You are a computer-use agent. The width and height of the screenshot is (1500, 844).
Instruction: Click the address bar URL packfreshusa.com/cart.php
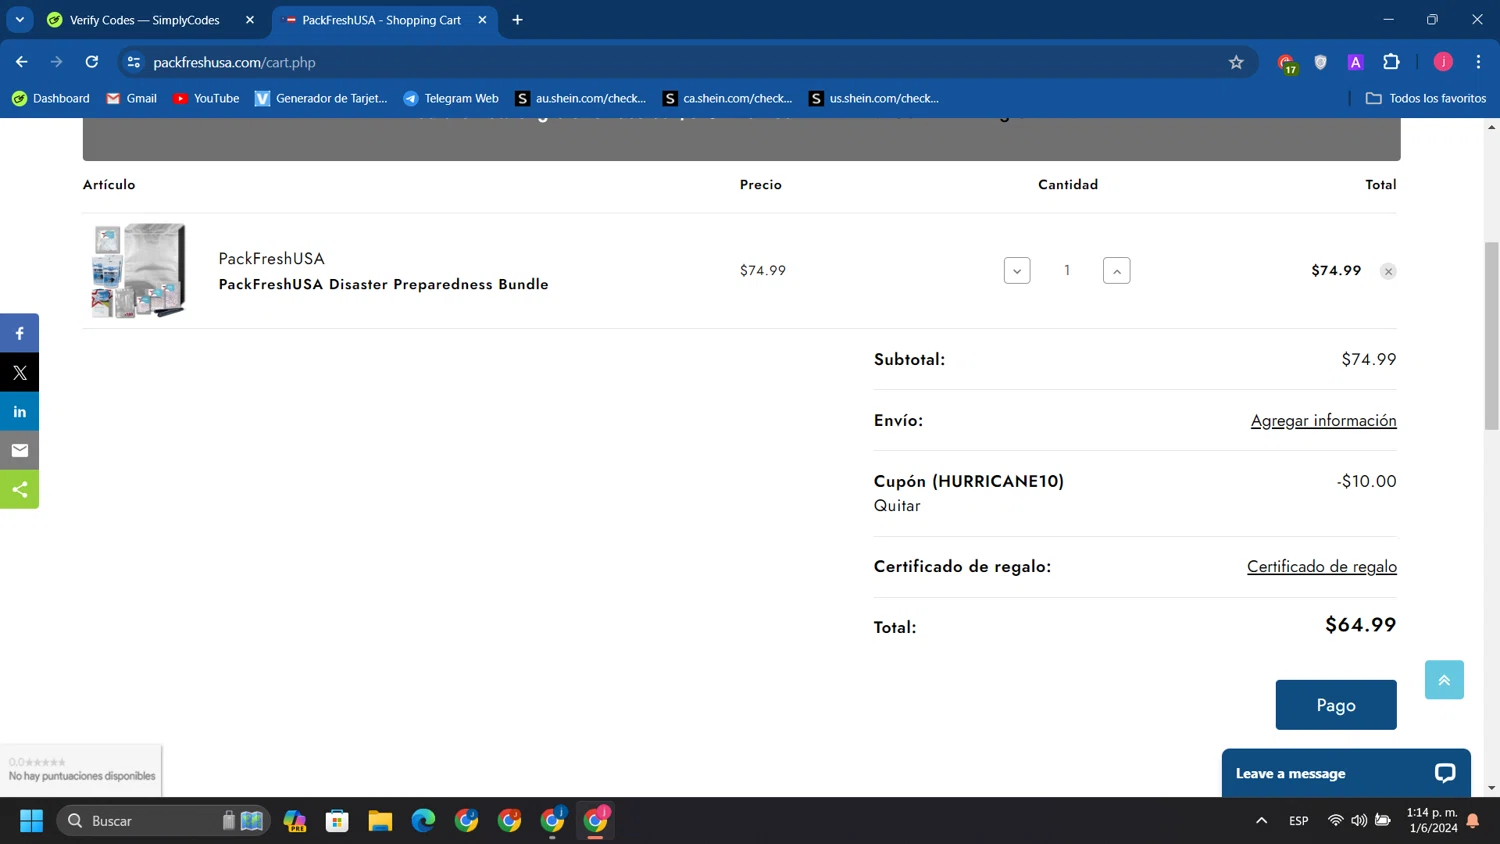click(234, 62)
